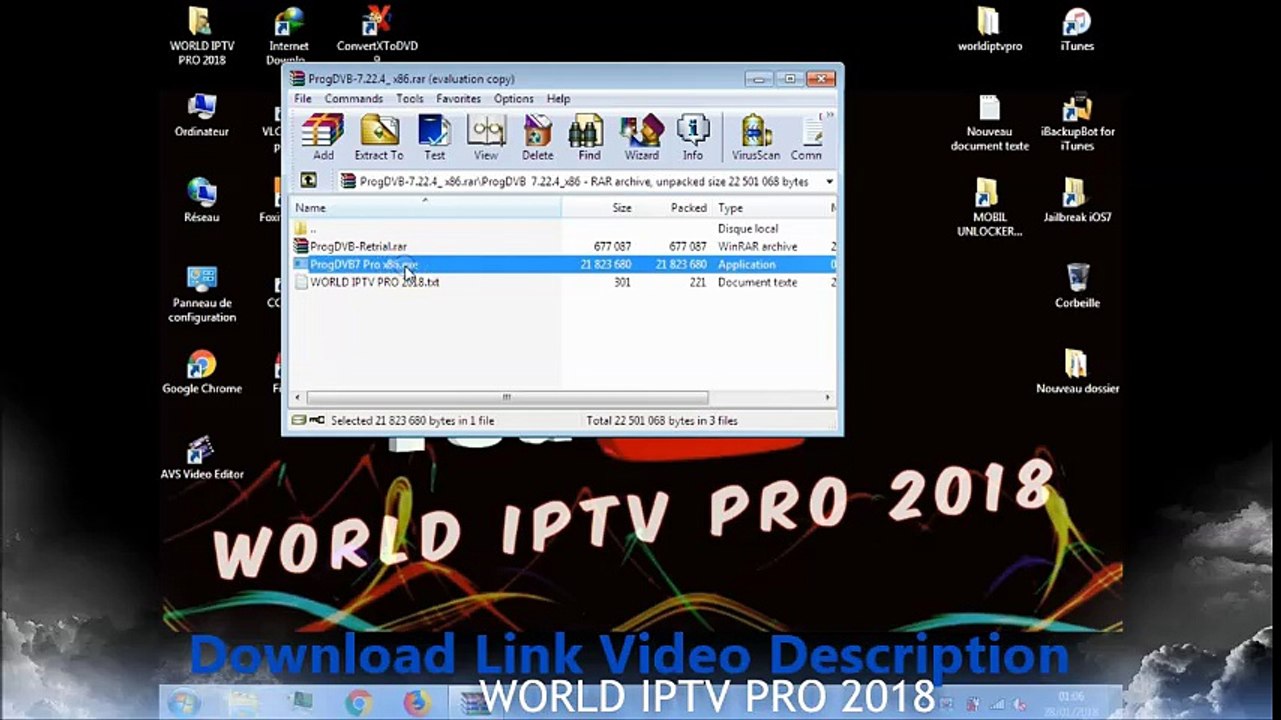Select Nouveau document texte desktop file
This screenshot has width=1281, height=720.
point(990,123)
